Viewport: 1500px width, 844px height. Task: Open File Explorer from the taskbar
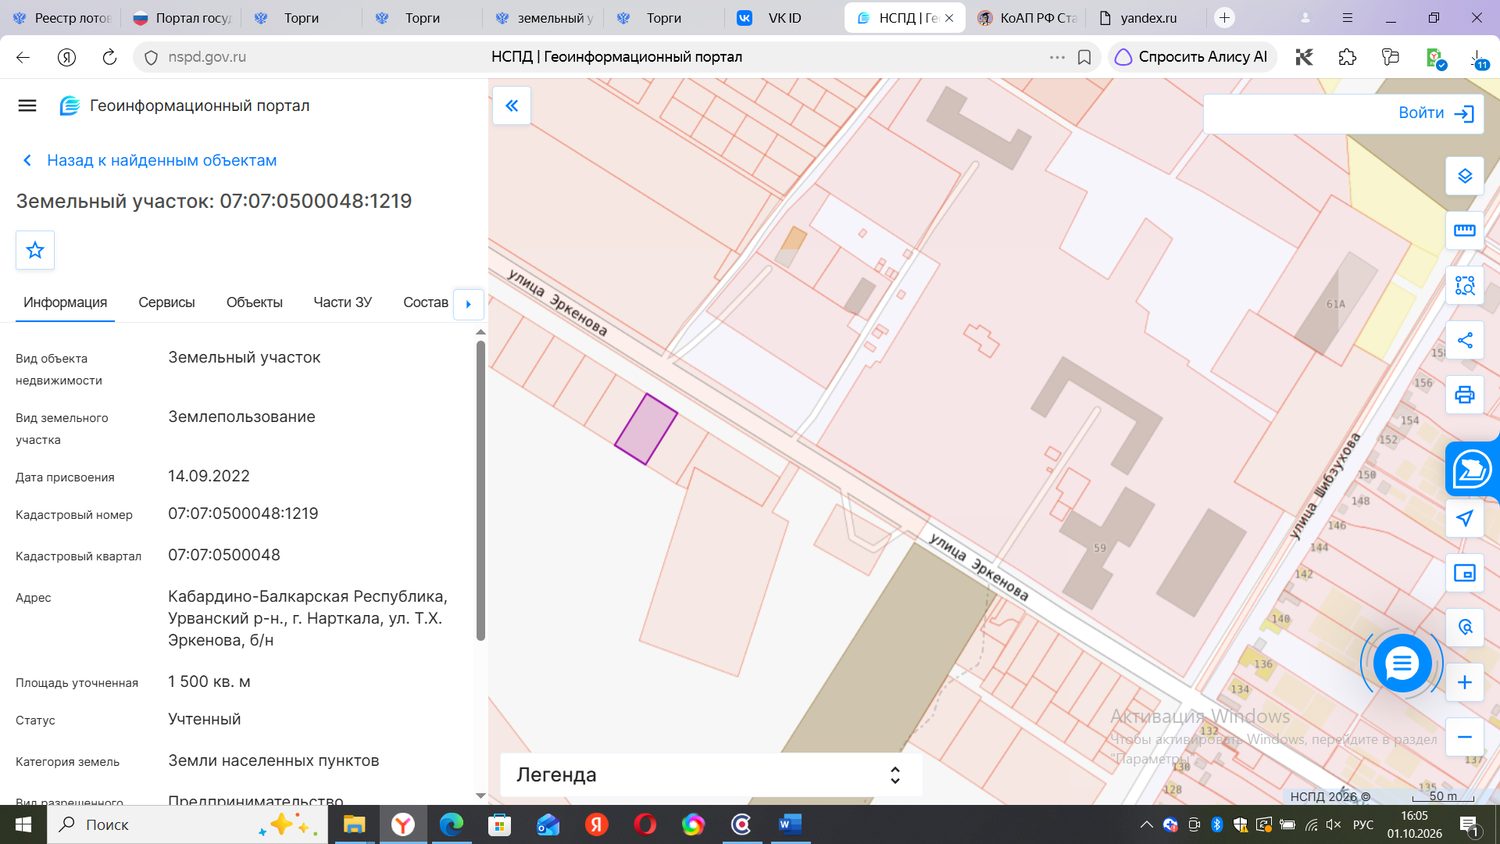click(354, 825)
